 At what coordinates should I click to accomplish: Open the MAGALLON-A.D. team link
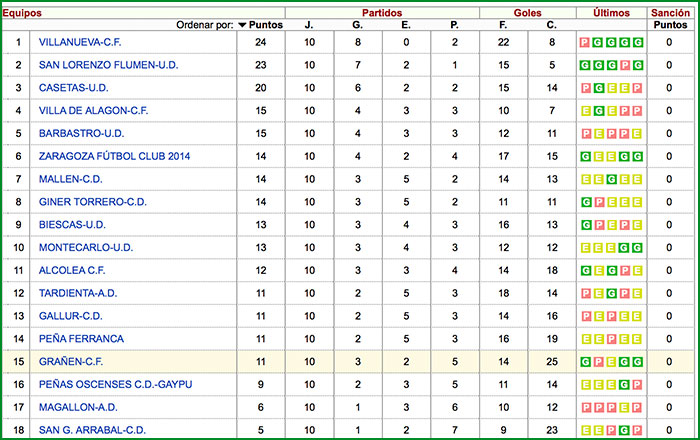tap(78, 408)
